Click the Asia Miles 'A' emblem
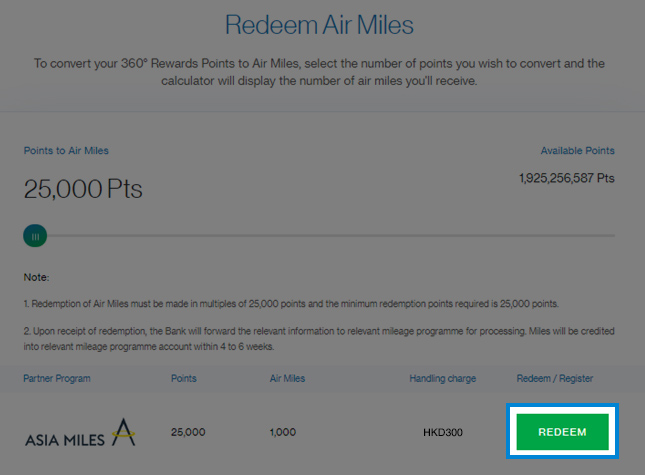The image size is (645, 475). click(x=123, y=432)
